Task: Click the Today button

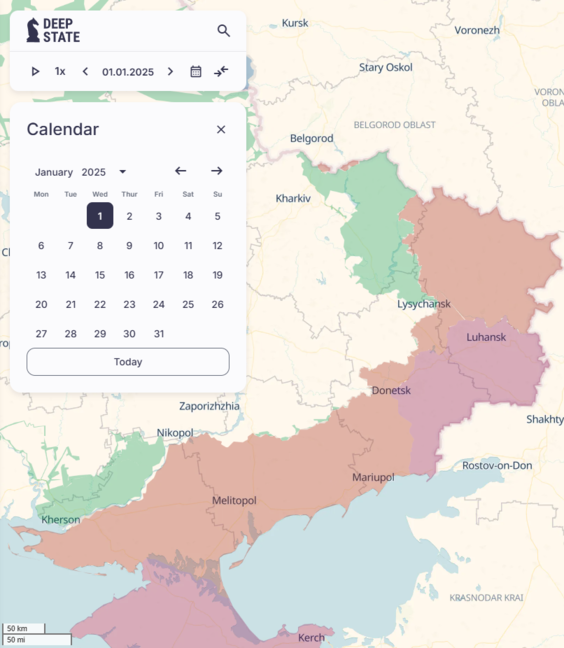Action: 128,362
